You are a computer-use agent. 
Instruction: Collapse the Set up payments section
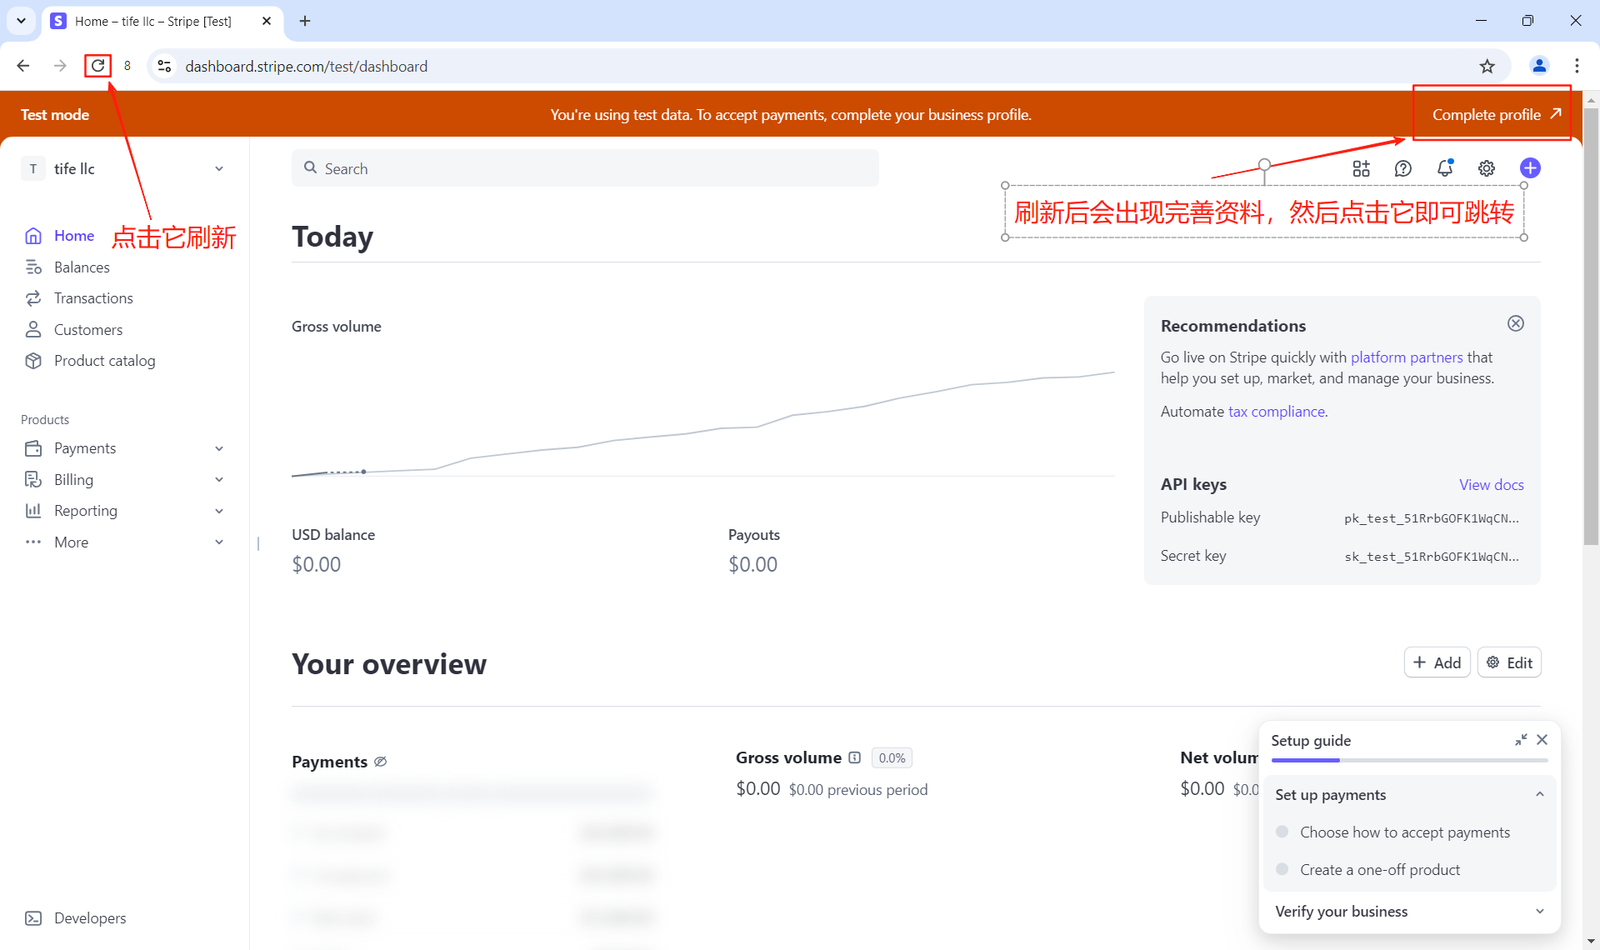pyautogui.click(x=1539, y=794)
